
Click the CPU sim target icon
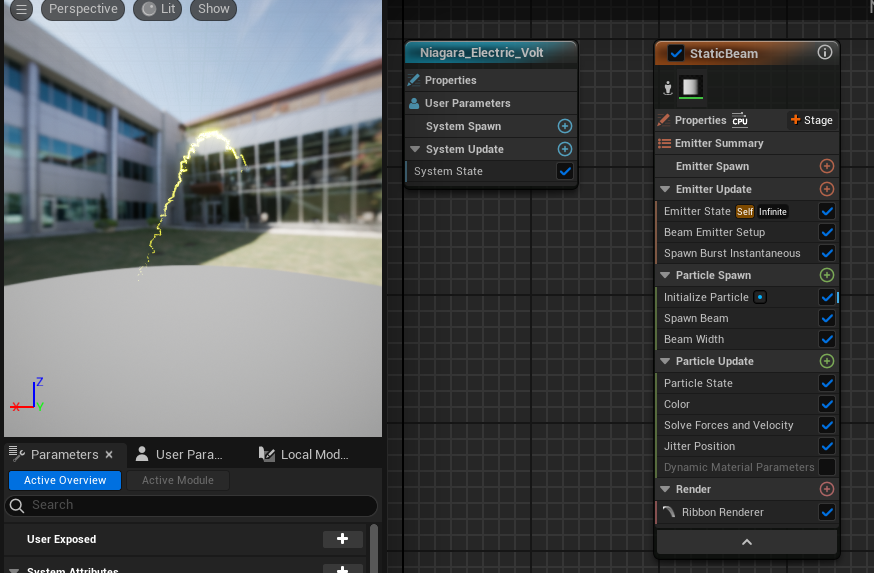tap(740, 120)
